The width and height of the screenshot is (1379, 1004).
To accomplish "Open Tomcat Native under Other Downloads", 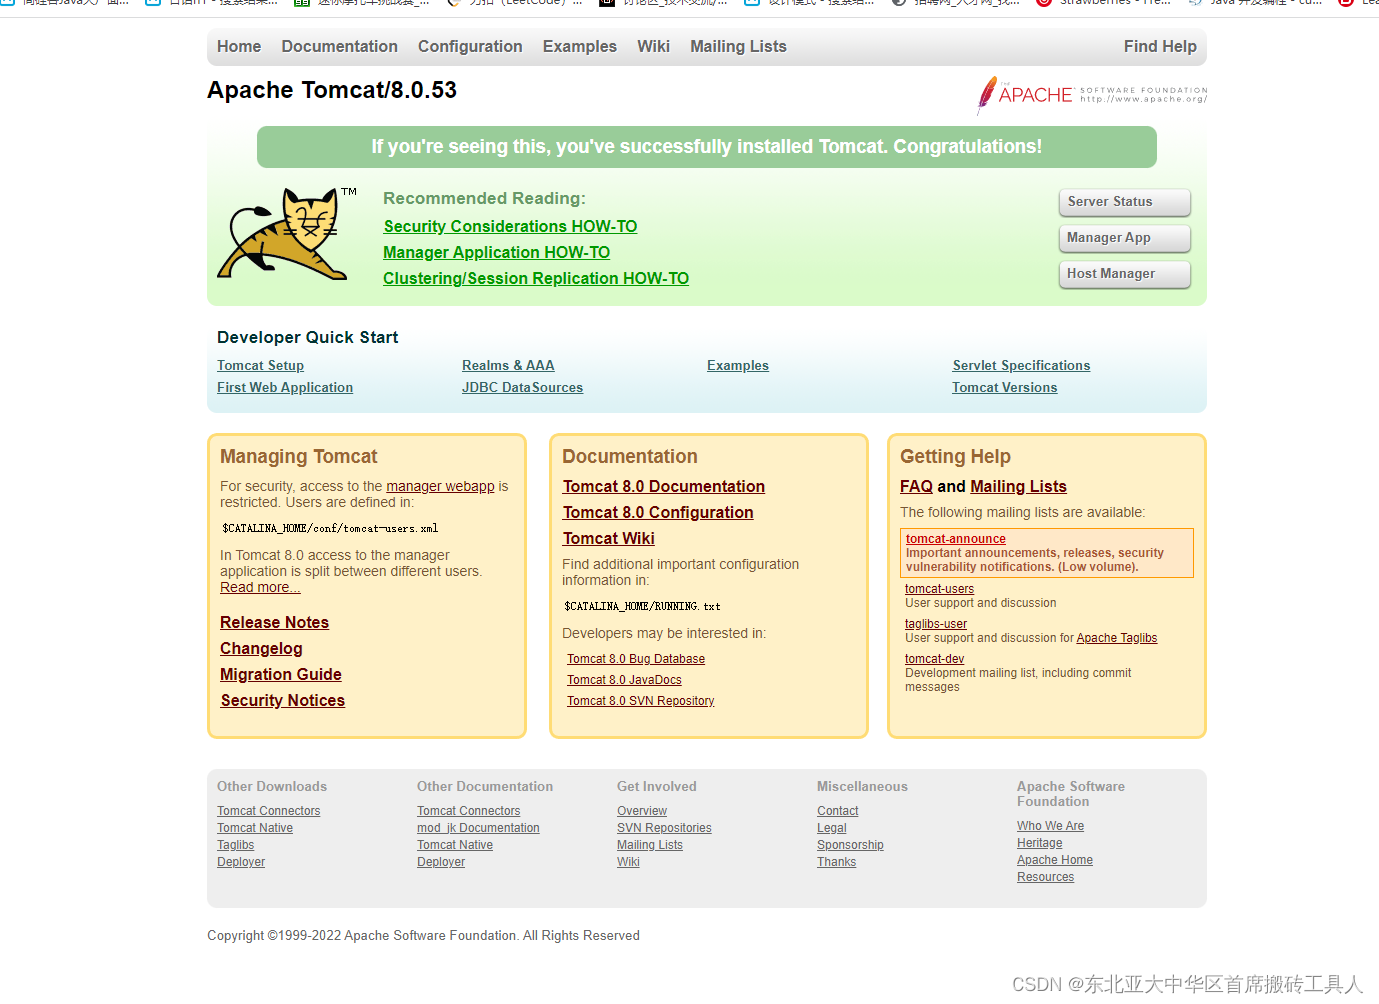I will tap(255, 828).
